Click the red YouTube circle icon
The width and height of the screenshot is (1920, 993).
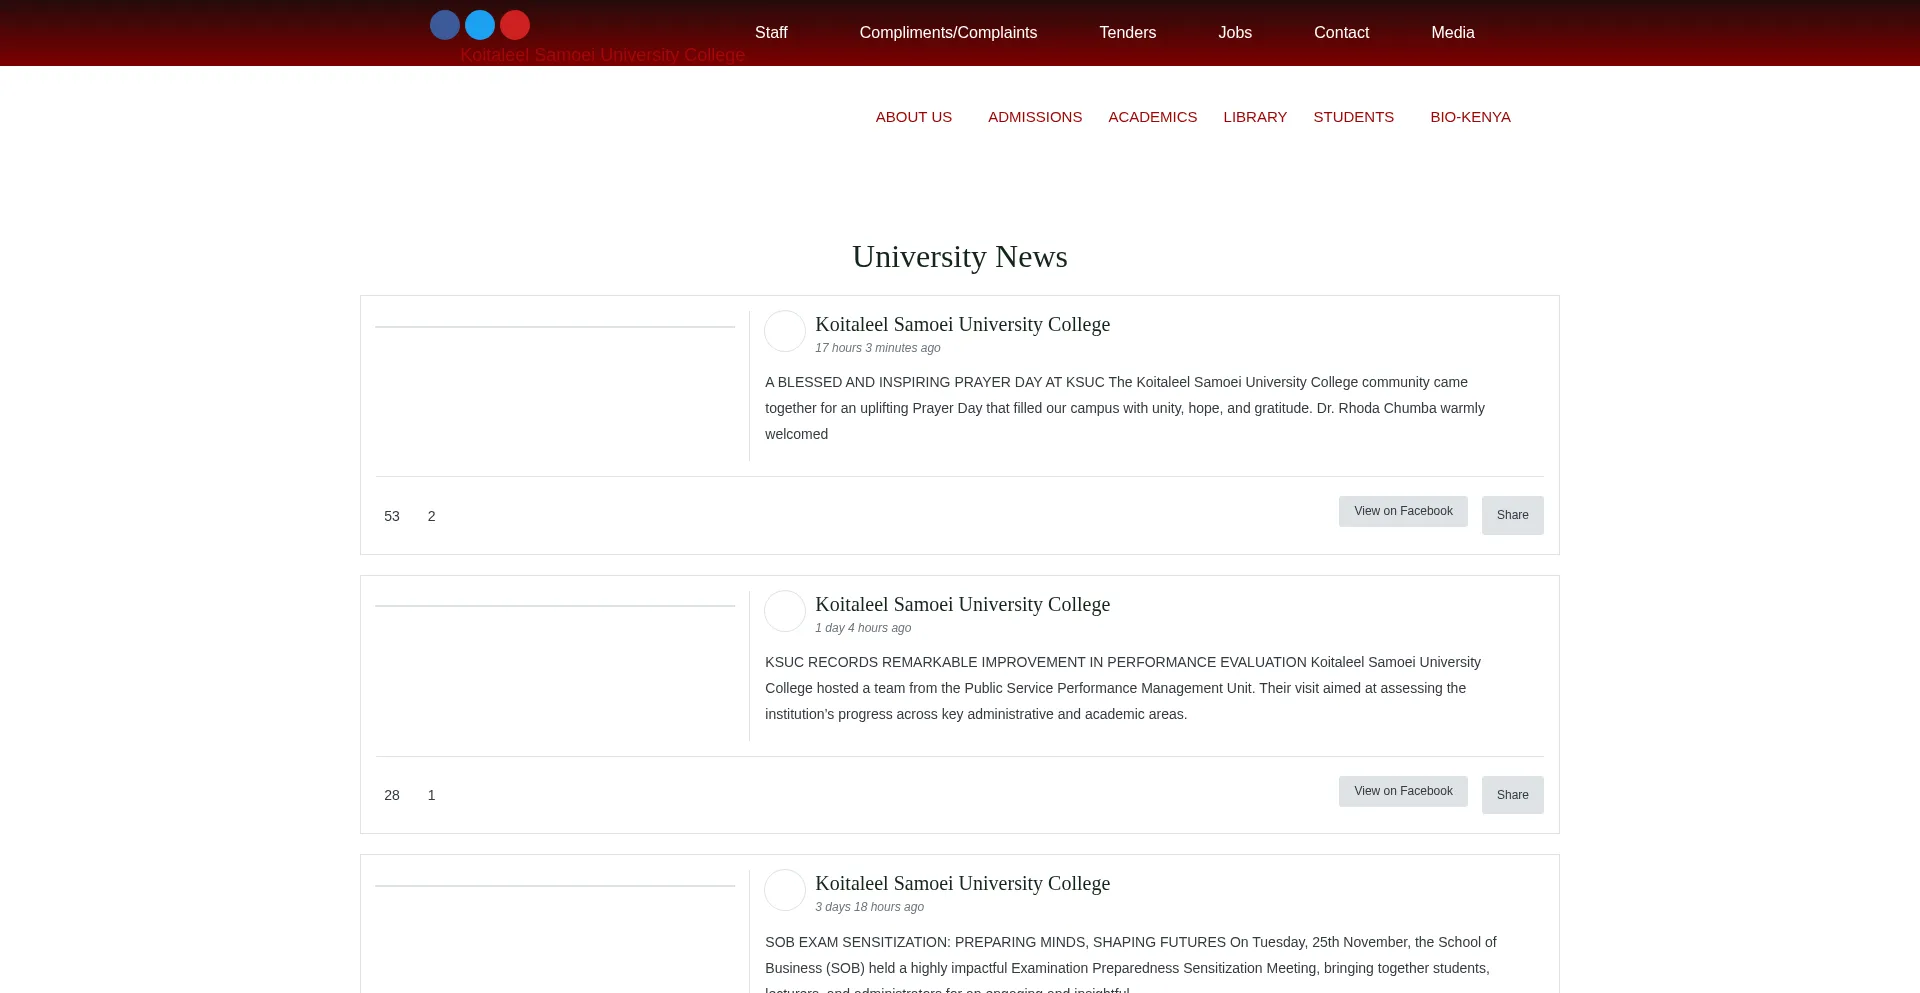click(x=515, y=25)
